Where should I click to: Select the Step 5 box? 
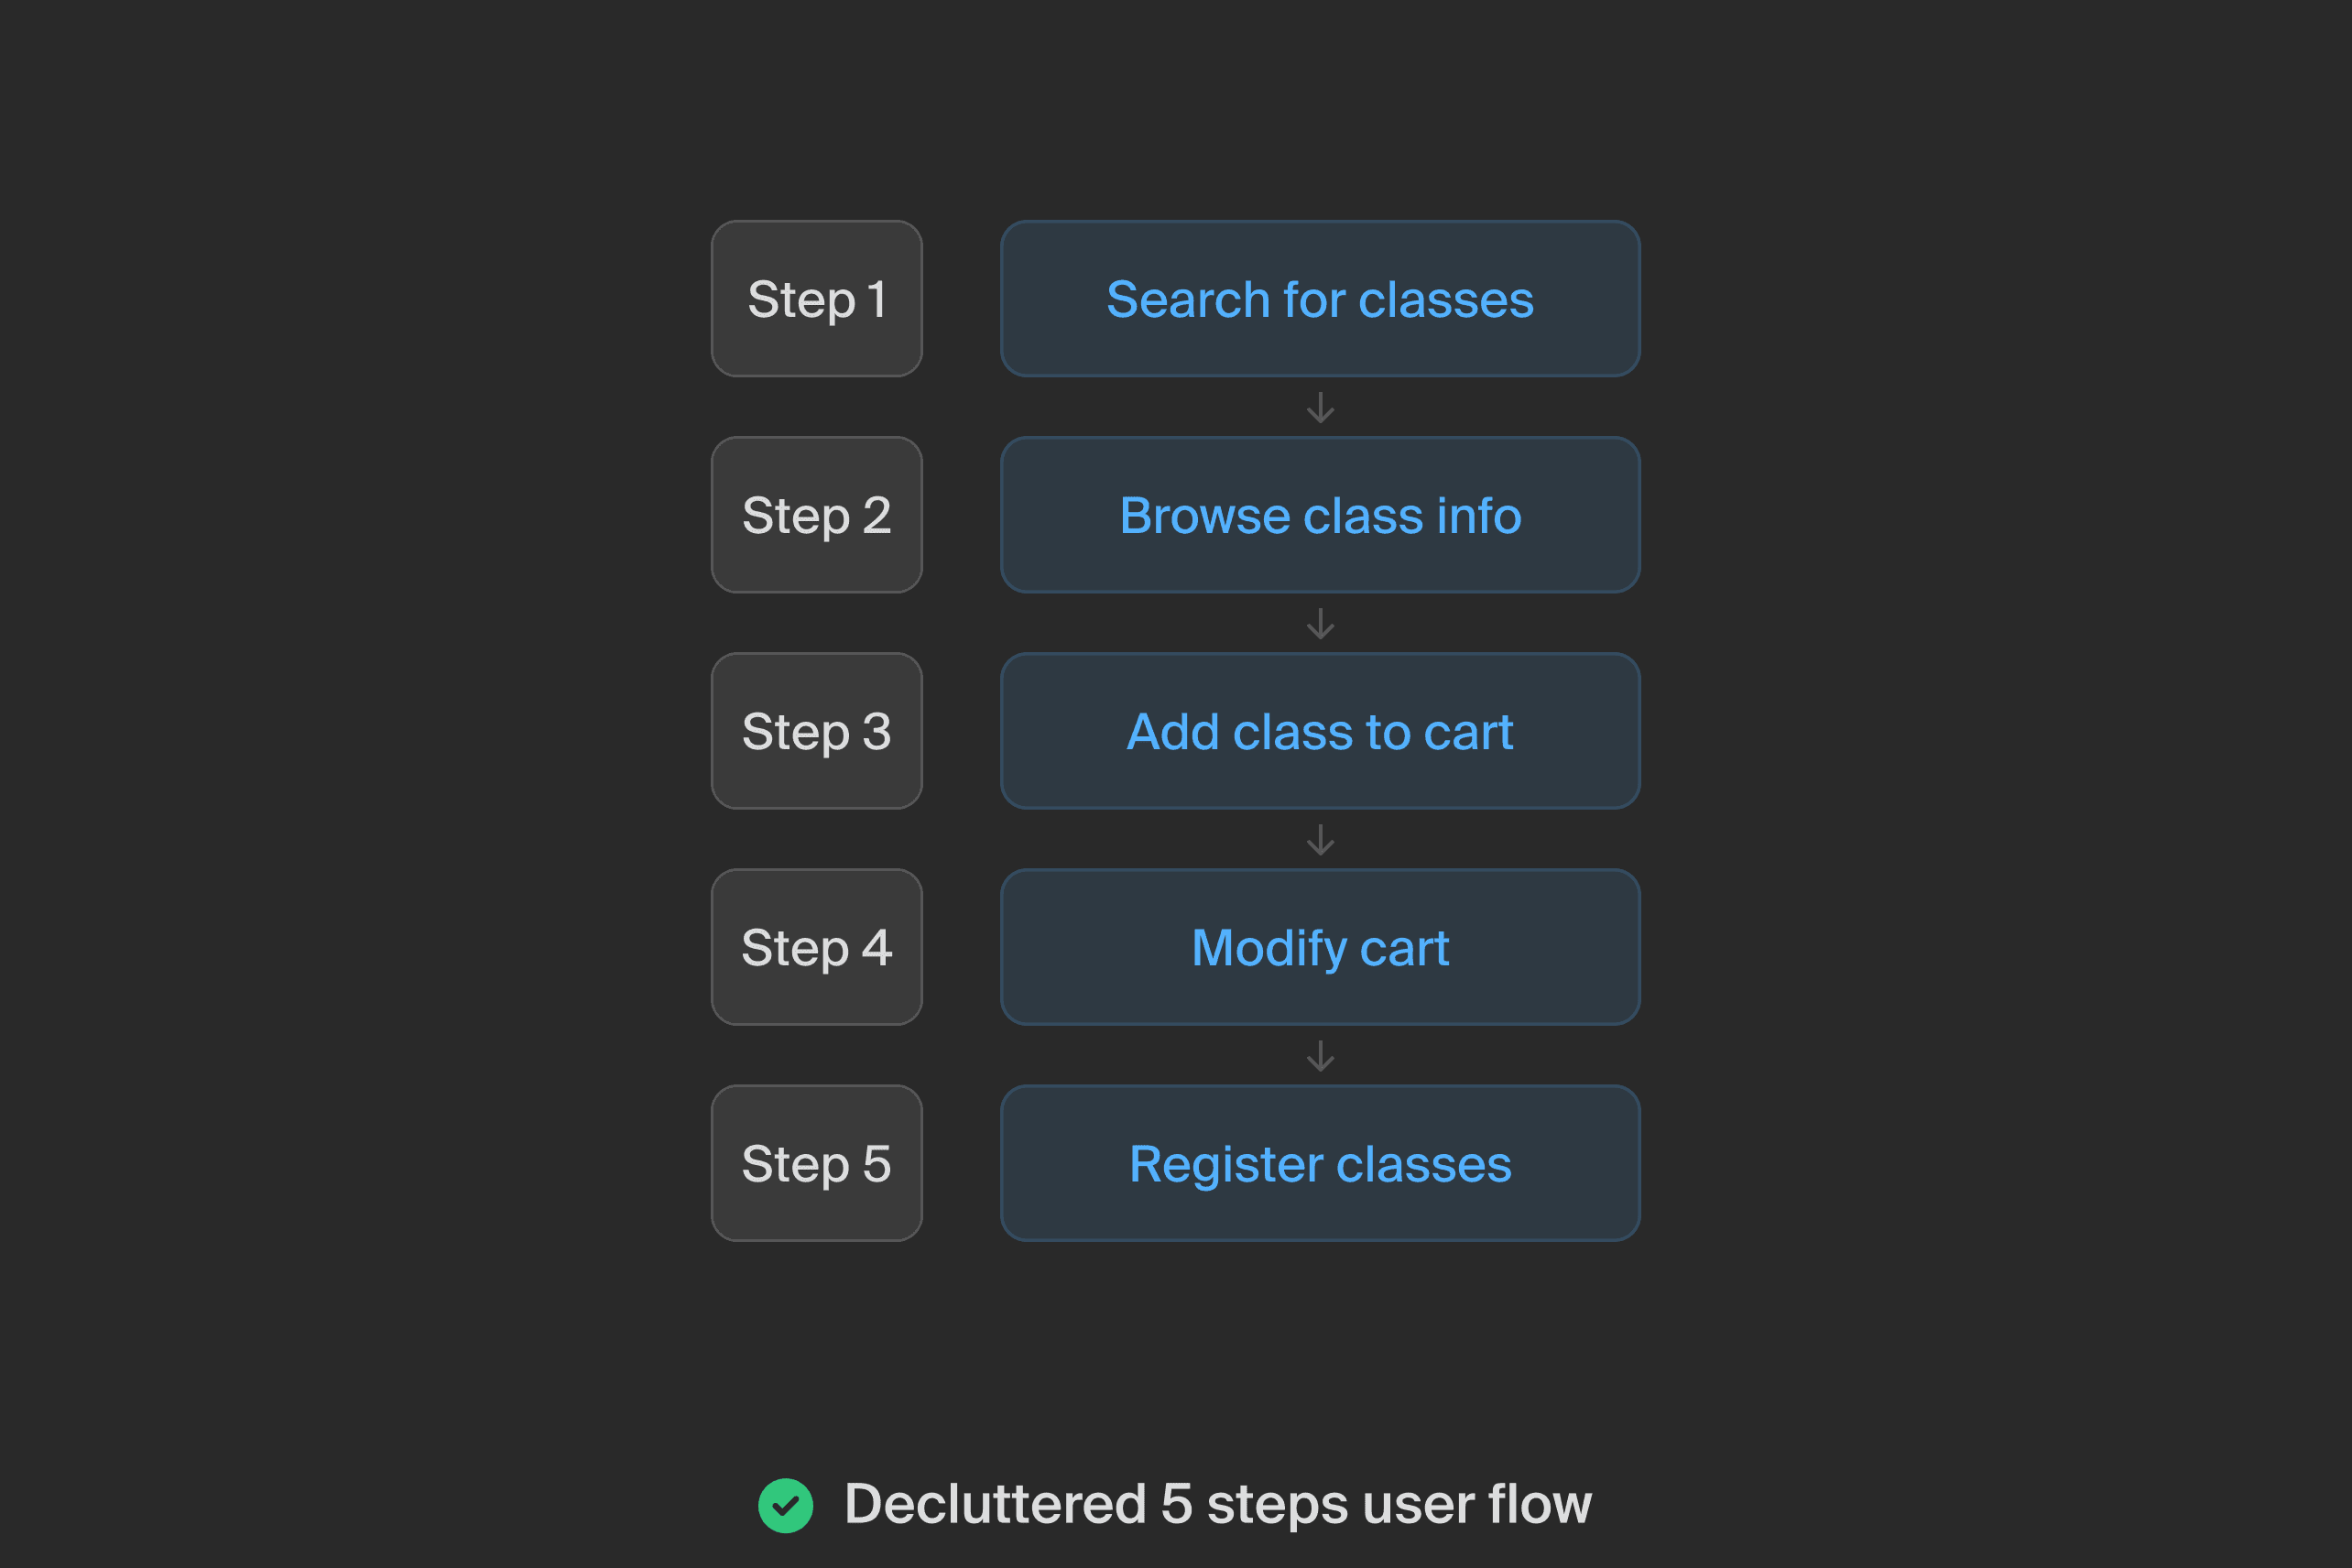click(x=816, y=1163)
